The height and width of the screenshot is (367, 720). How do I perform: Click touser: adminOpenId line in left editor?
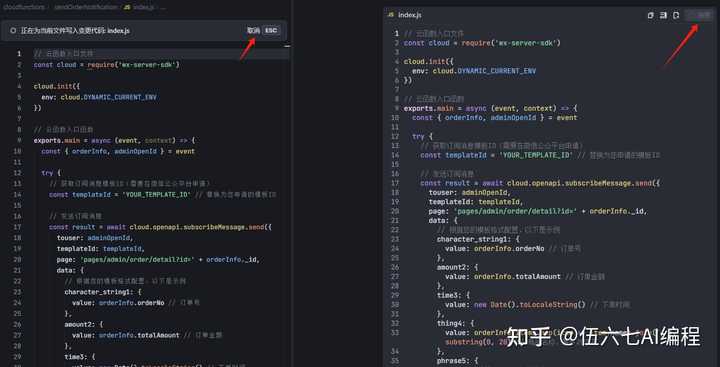tap(95, 238)
